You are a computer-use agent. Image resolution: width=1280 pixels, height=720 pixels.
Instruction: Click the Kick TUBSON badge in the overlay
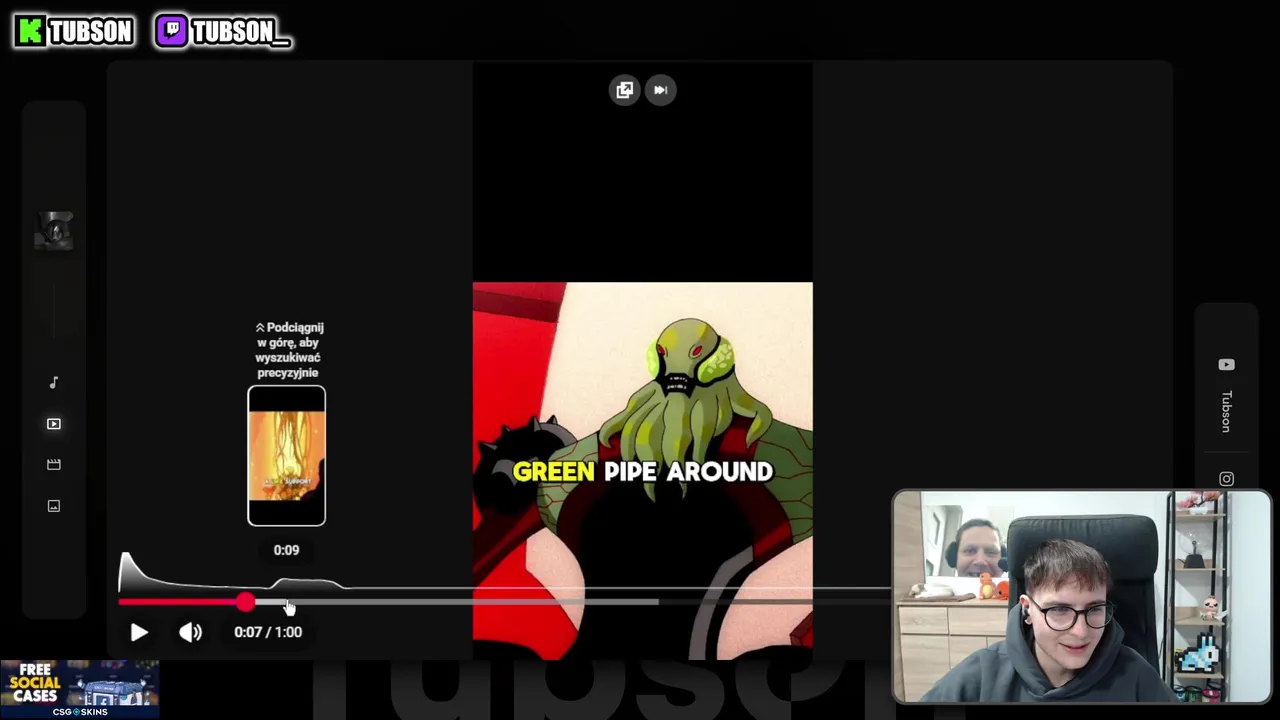[x=75, y=31]
